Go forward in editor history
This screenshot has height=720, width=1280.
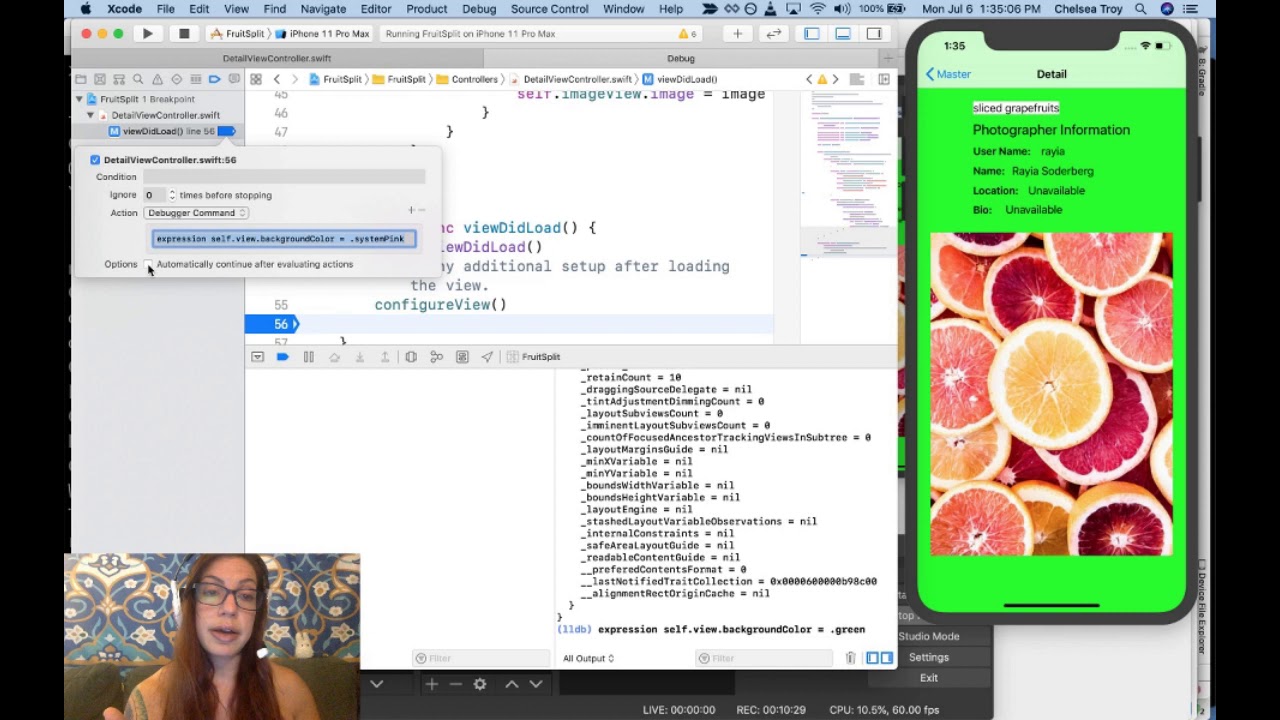pyautogui.click(x=294, y=79)
